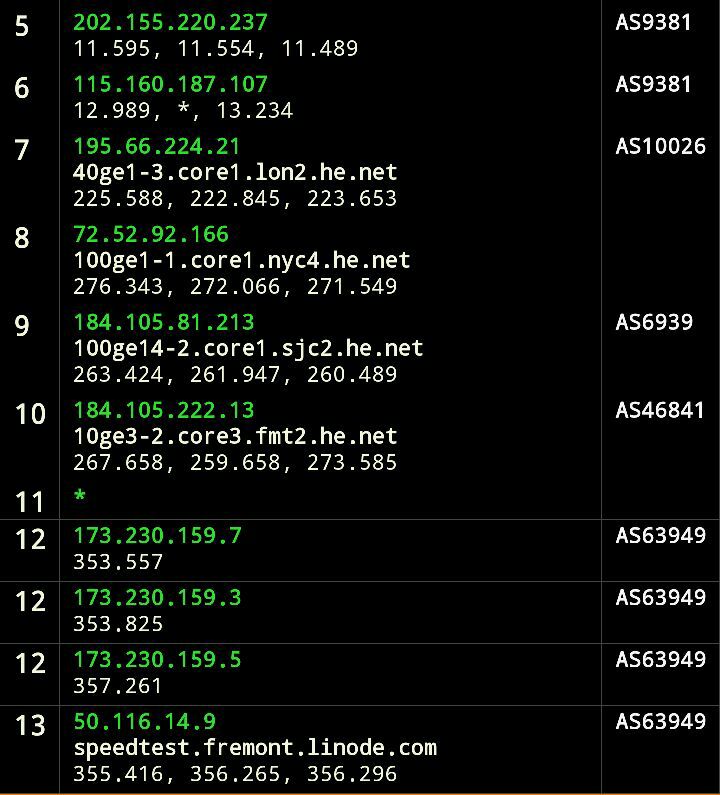Click latency value 353.557

click(118, 562)
